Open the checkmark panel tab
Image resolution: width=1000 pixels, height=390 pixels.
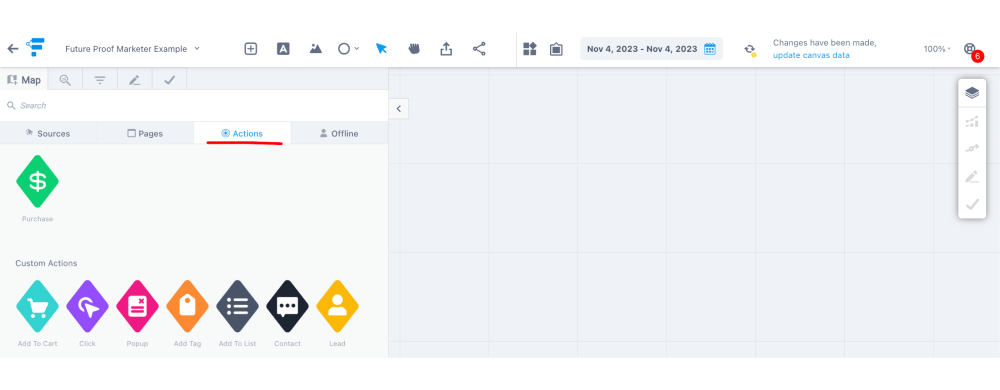tap(170, 80)
